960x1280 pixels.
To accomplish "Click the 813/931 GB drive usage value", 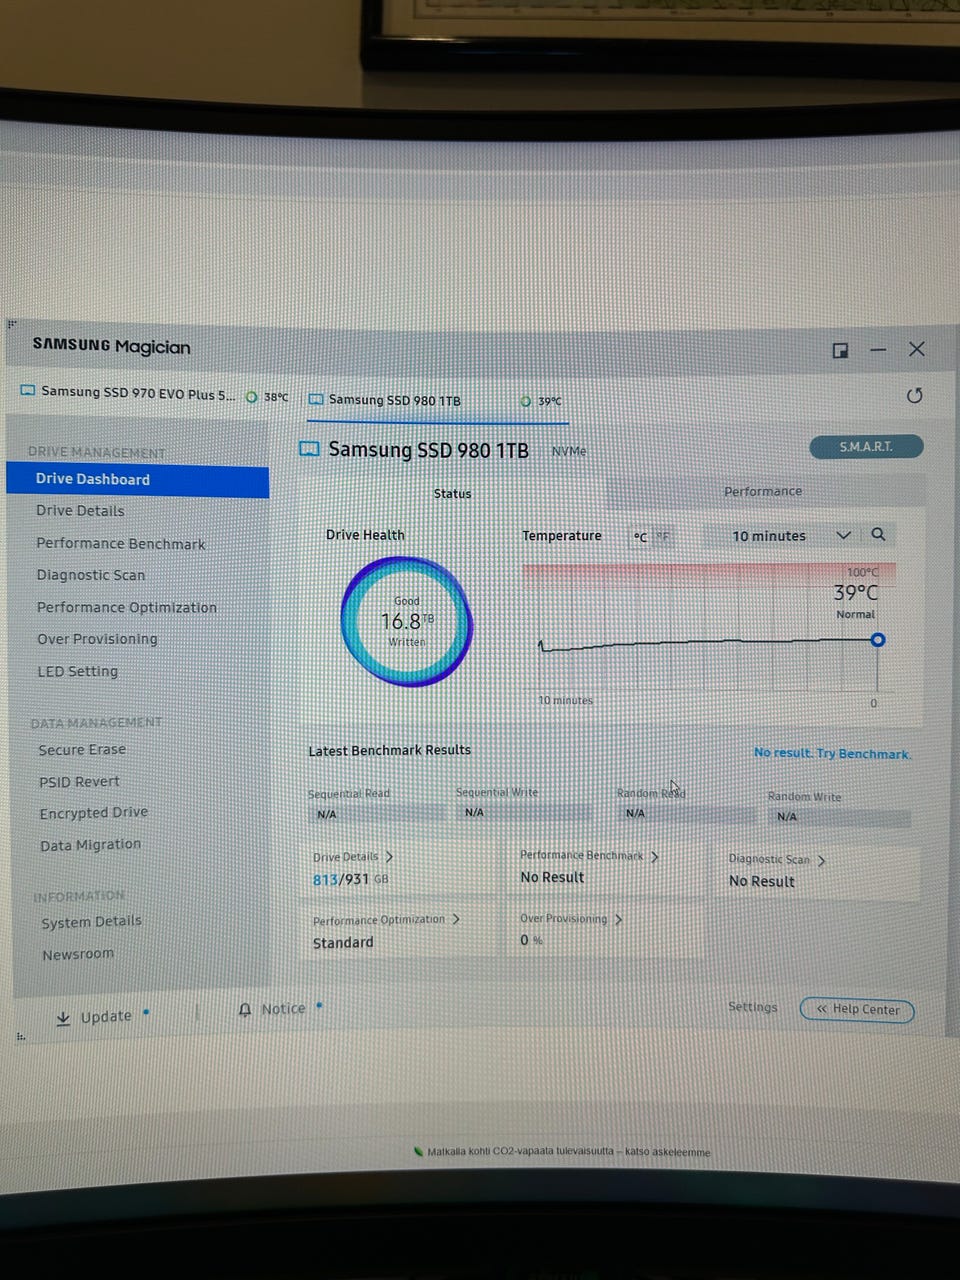I will [350, 880].
